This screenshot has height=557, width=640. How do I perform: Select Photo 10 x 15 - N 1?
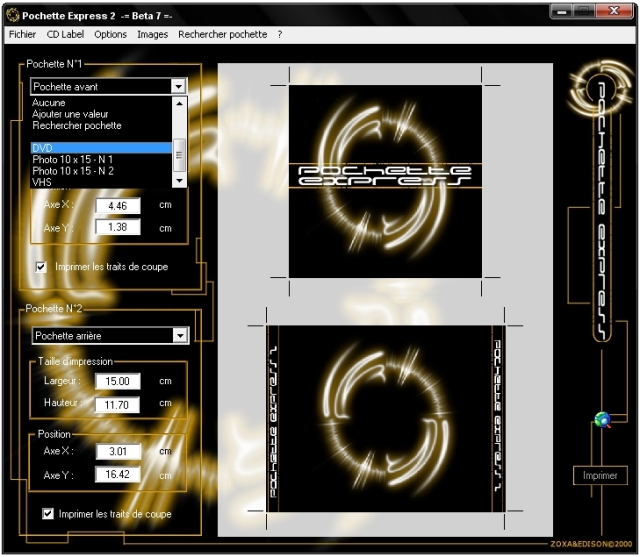[x=101, y=159]
